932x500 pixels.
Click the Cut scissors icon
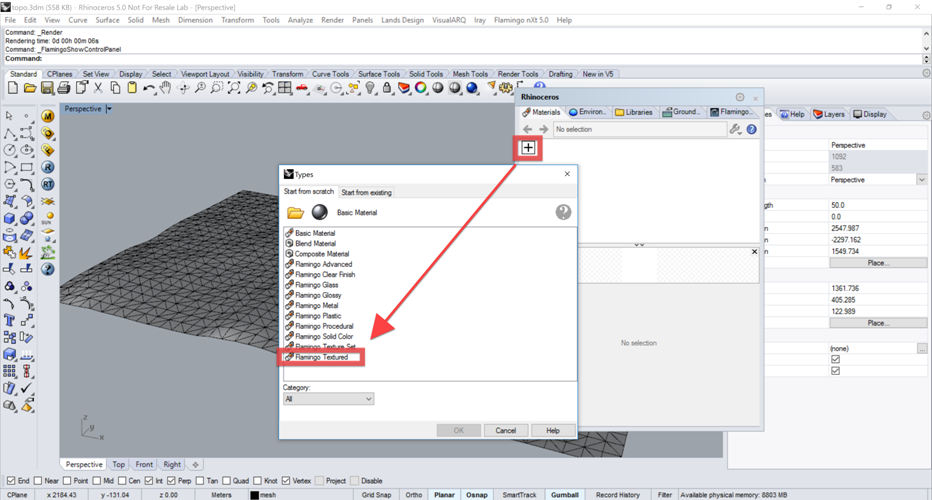98,88
